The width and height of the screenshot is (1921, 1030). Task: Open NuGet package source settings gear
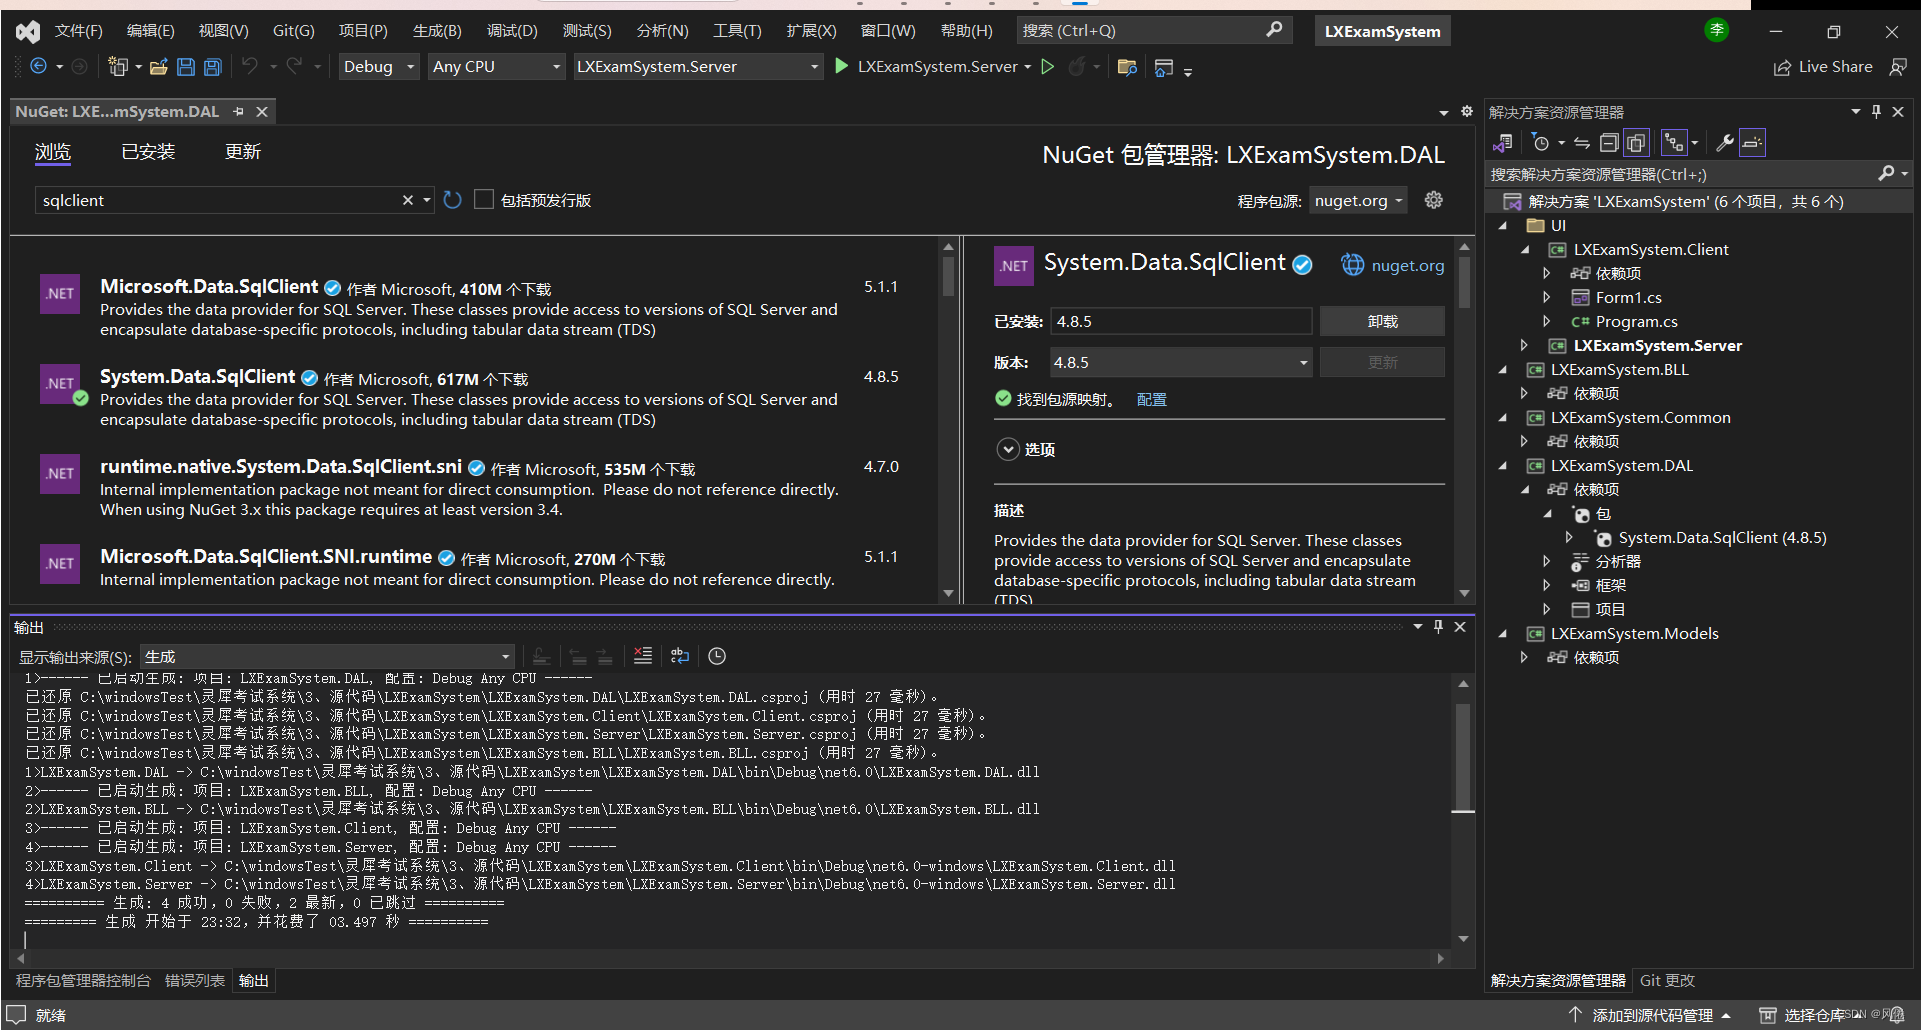(1434, 200)
